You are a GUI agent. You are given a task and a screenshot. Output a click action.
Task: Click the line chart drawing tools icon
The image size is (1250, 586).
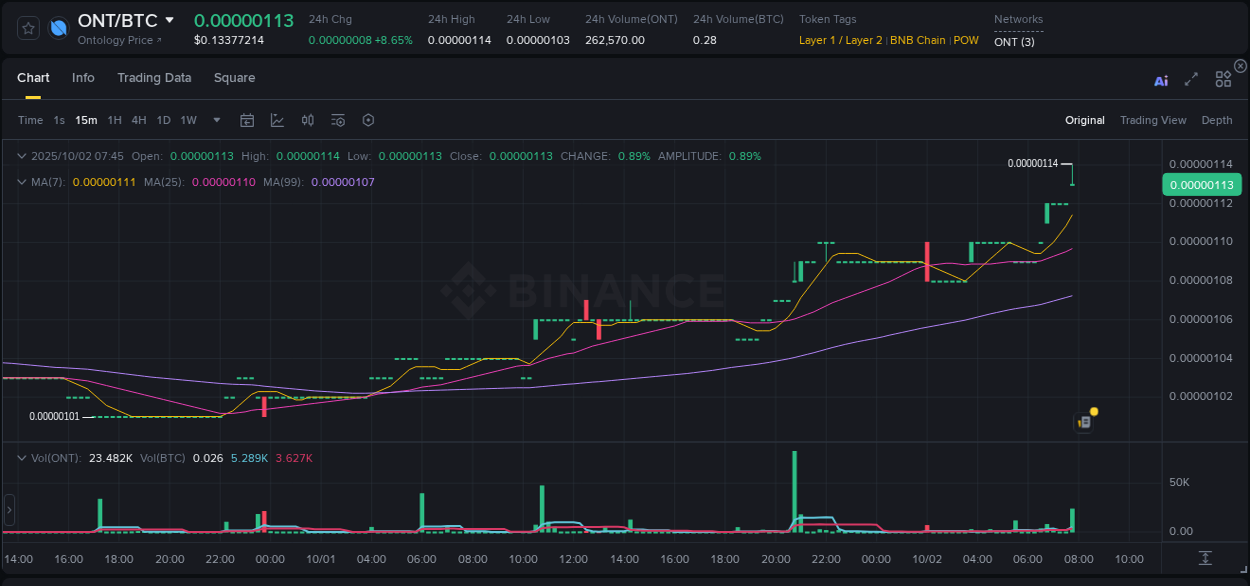pos(277,120)
